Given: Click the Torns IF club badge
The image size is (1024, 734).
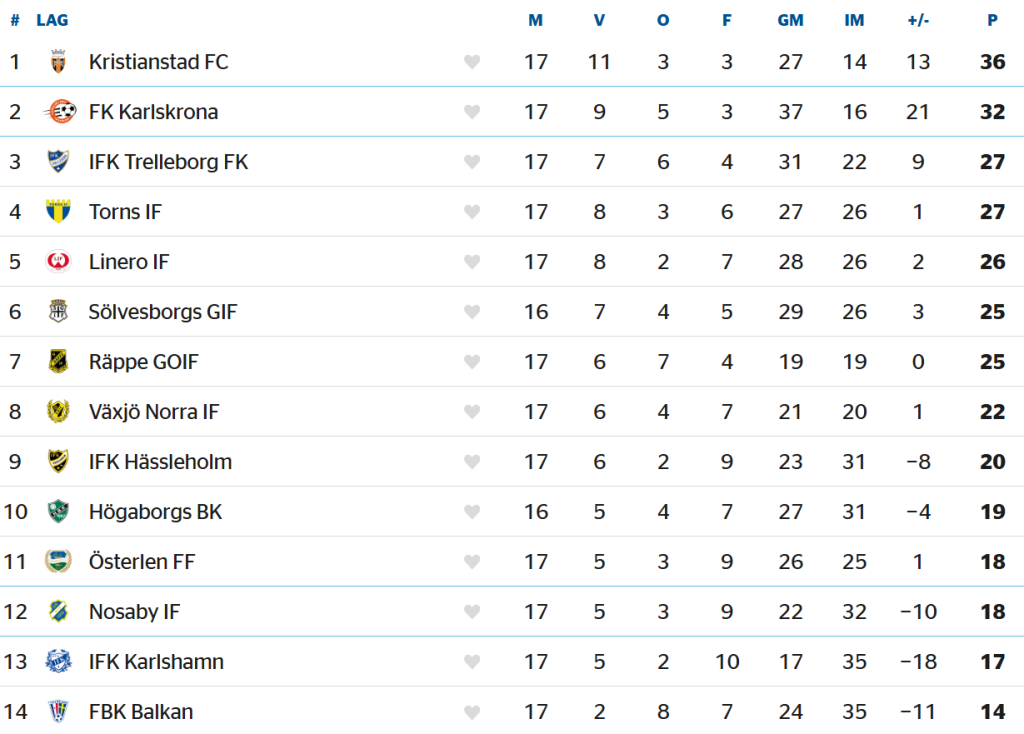Looking at the screenshot, I should click(58, 212).
